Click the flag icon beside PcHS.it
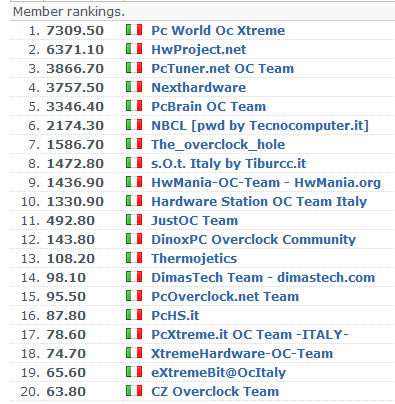The width and height of the screenshot is (395, 404). tap(134, 315)
